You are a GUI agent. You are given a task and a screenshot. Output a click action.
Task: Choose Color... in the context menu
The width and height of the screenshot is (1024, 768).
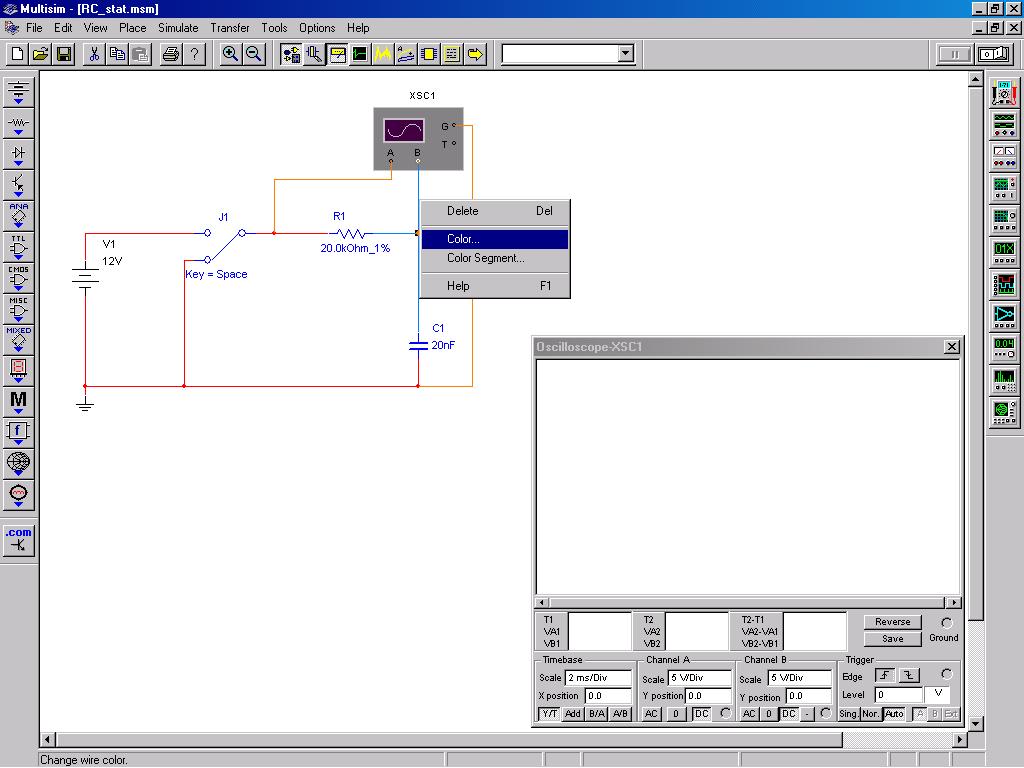click(494, 239)
